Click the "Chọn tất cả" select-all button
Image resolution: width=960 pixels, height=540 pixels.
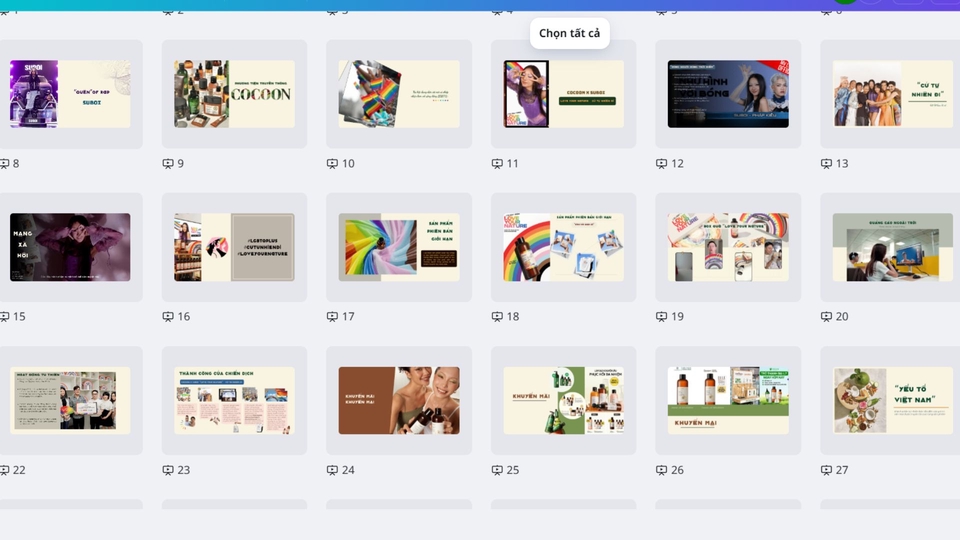[x=569, y=33]
